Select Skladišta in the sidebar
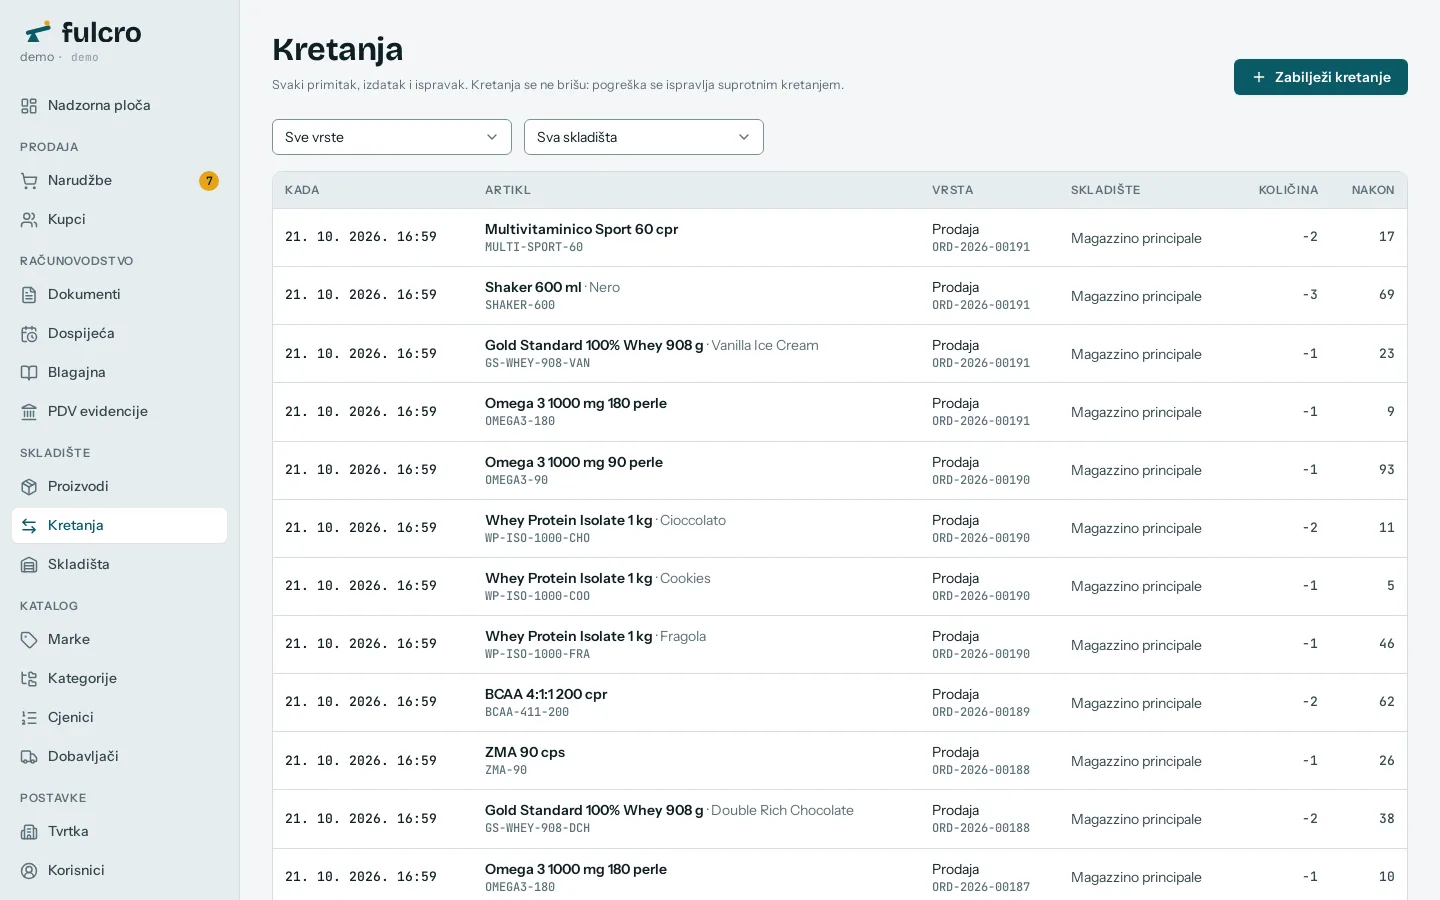Image resolution: width=1440 pixels, height=900 pixels. (x=119, y=565)
